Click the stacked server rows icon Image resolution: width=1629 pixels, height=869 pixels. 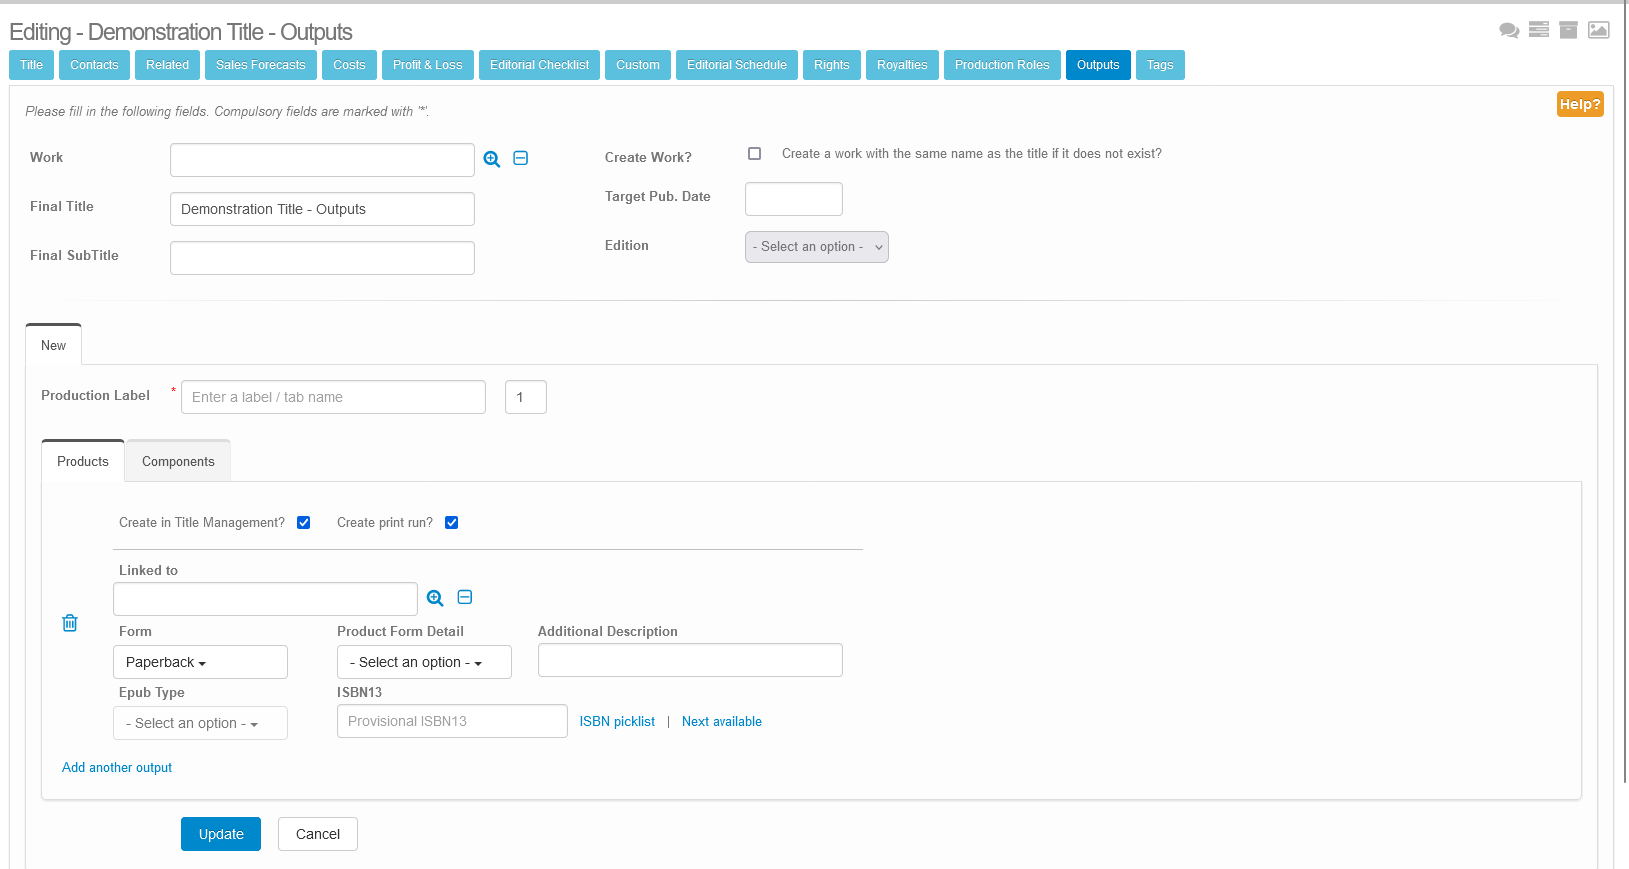tap(1539, 30)
